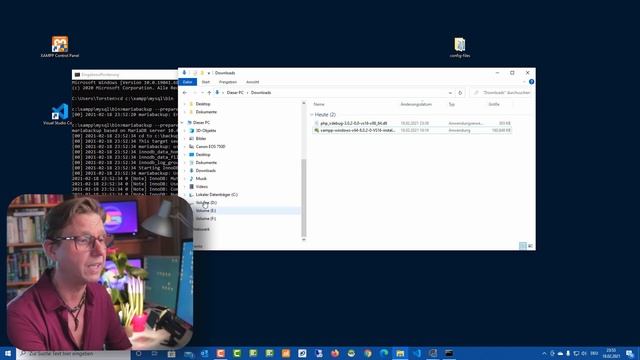This screenshot has height=360, width=640.
Task: Expand the 'Musik' tree node
Action: pos(185,178)
